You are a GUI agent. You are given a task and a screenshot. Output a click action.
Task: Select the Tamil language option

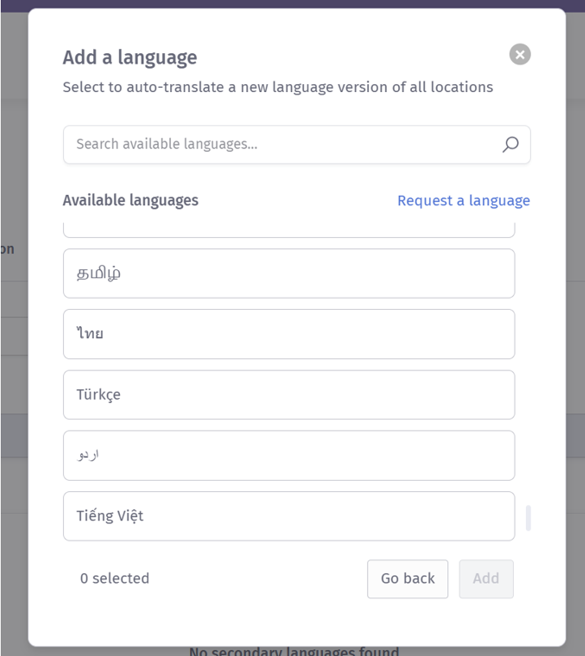(289, 274)
